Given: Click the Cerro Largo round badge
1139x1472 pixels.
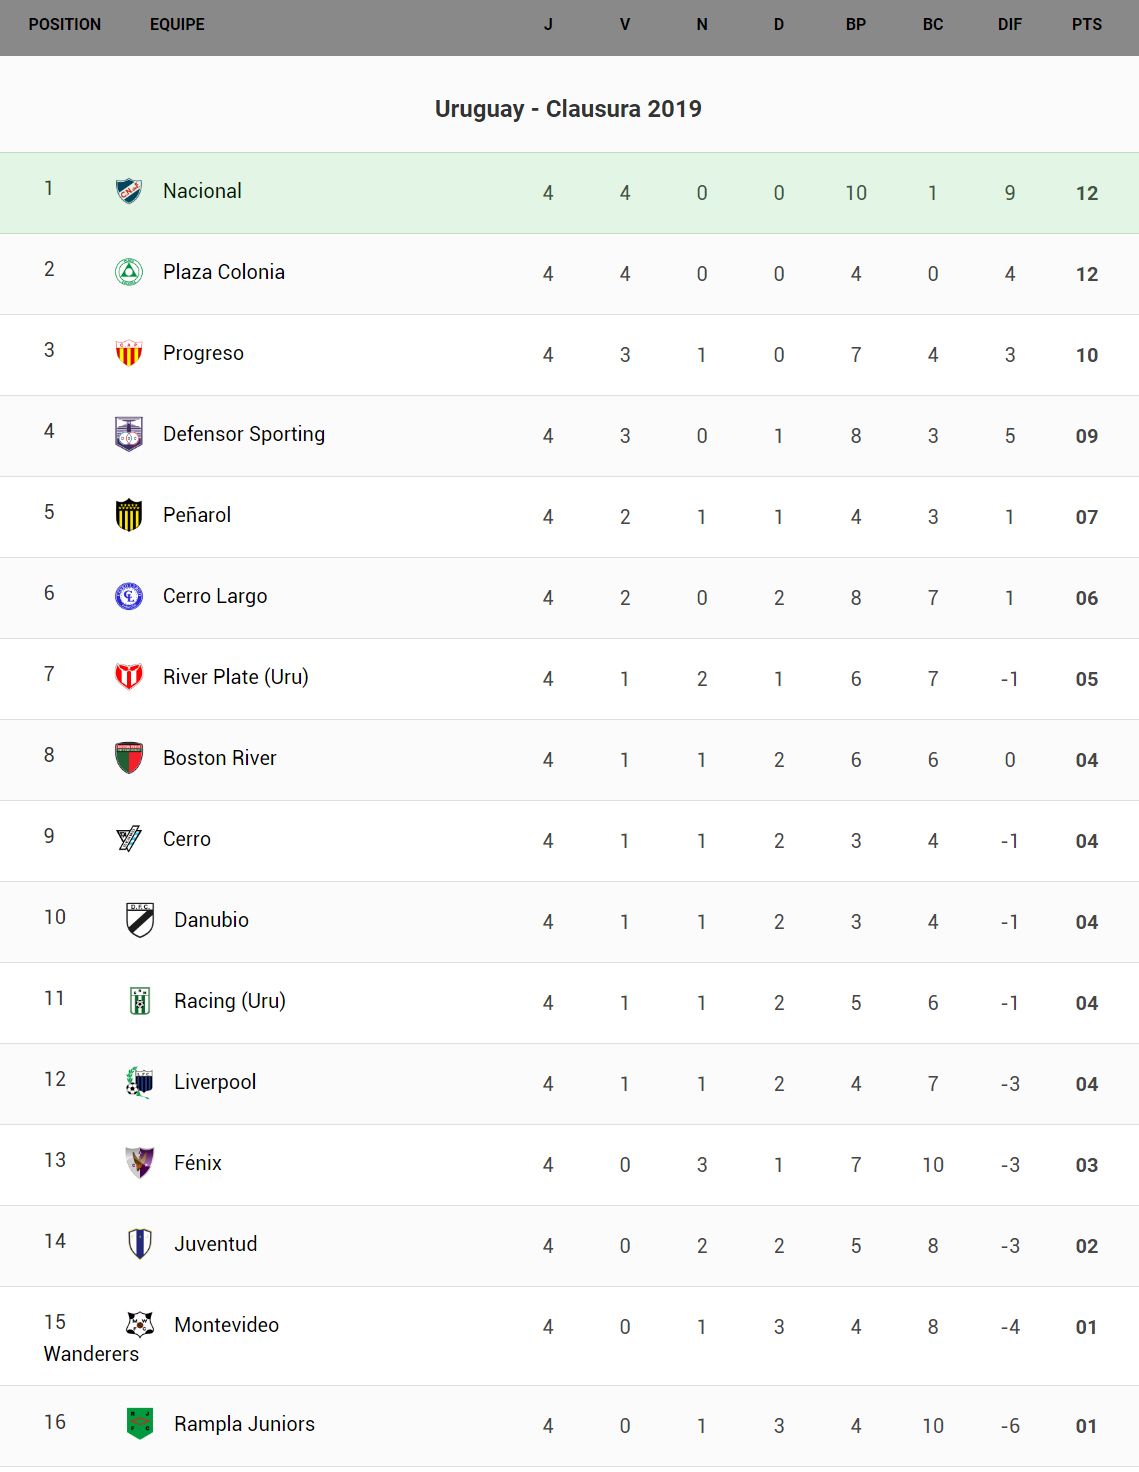Looking at the screenshot, I should (129, 595).
